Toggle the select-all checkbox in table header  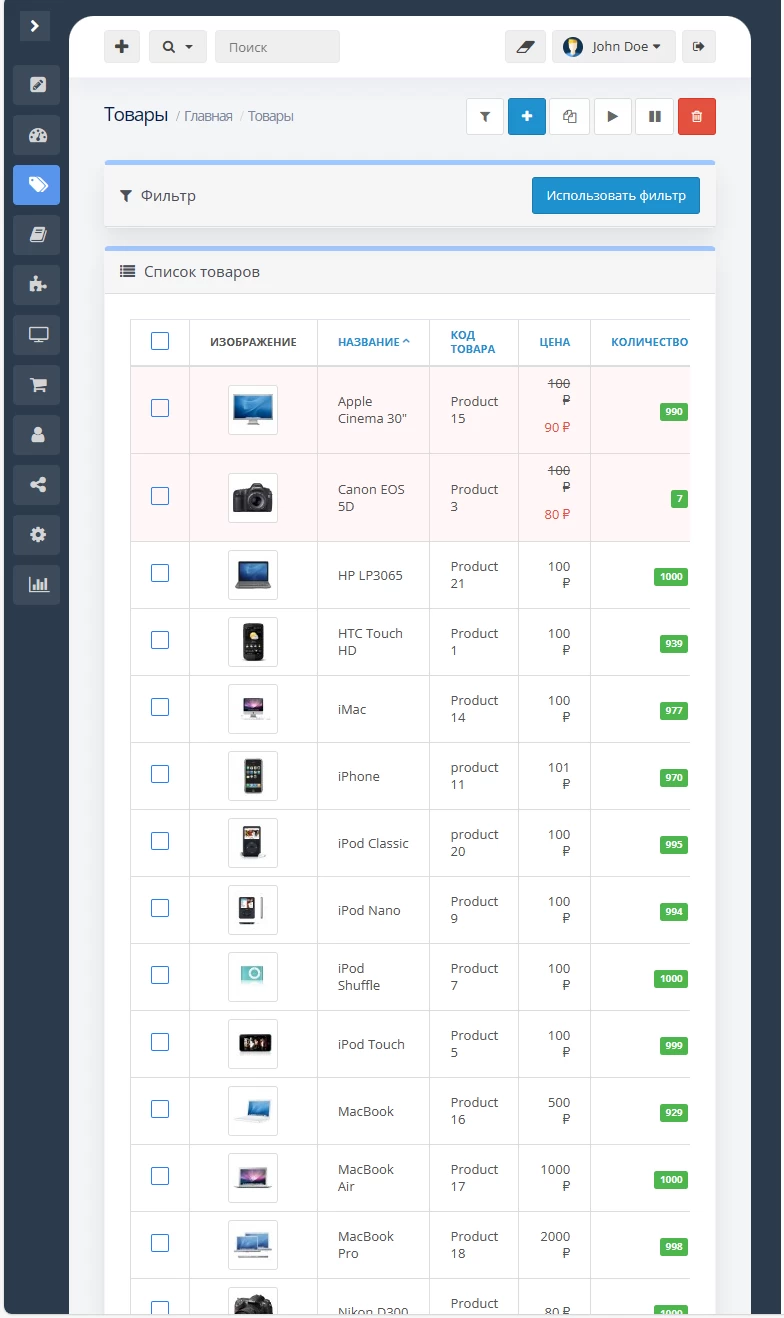click(x=160, y=341)
